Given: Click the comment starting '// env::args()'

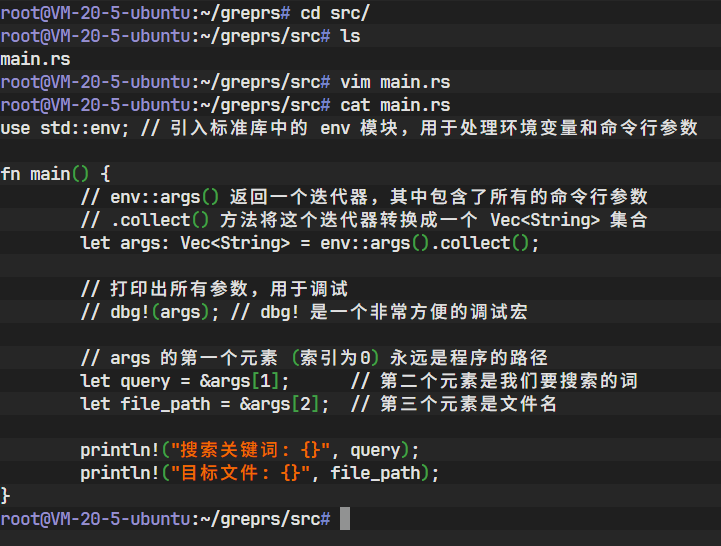Looking at the screenshot, I should point(364,197).
